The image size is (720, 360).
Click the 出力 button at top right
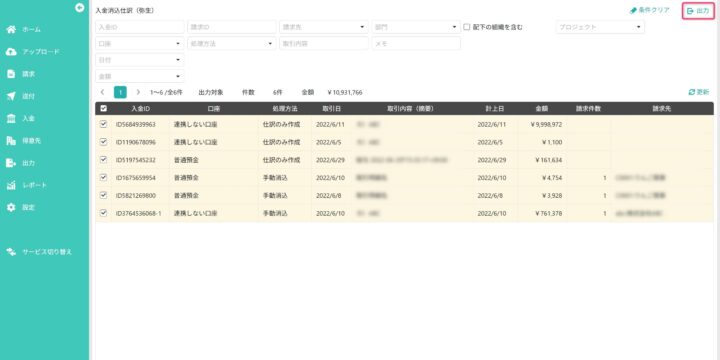coord(698,11)
